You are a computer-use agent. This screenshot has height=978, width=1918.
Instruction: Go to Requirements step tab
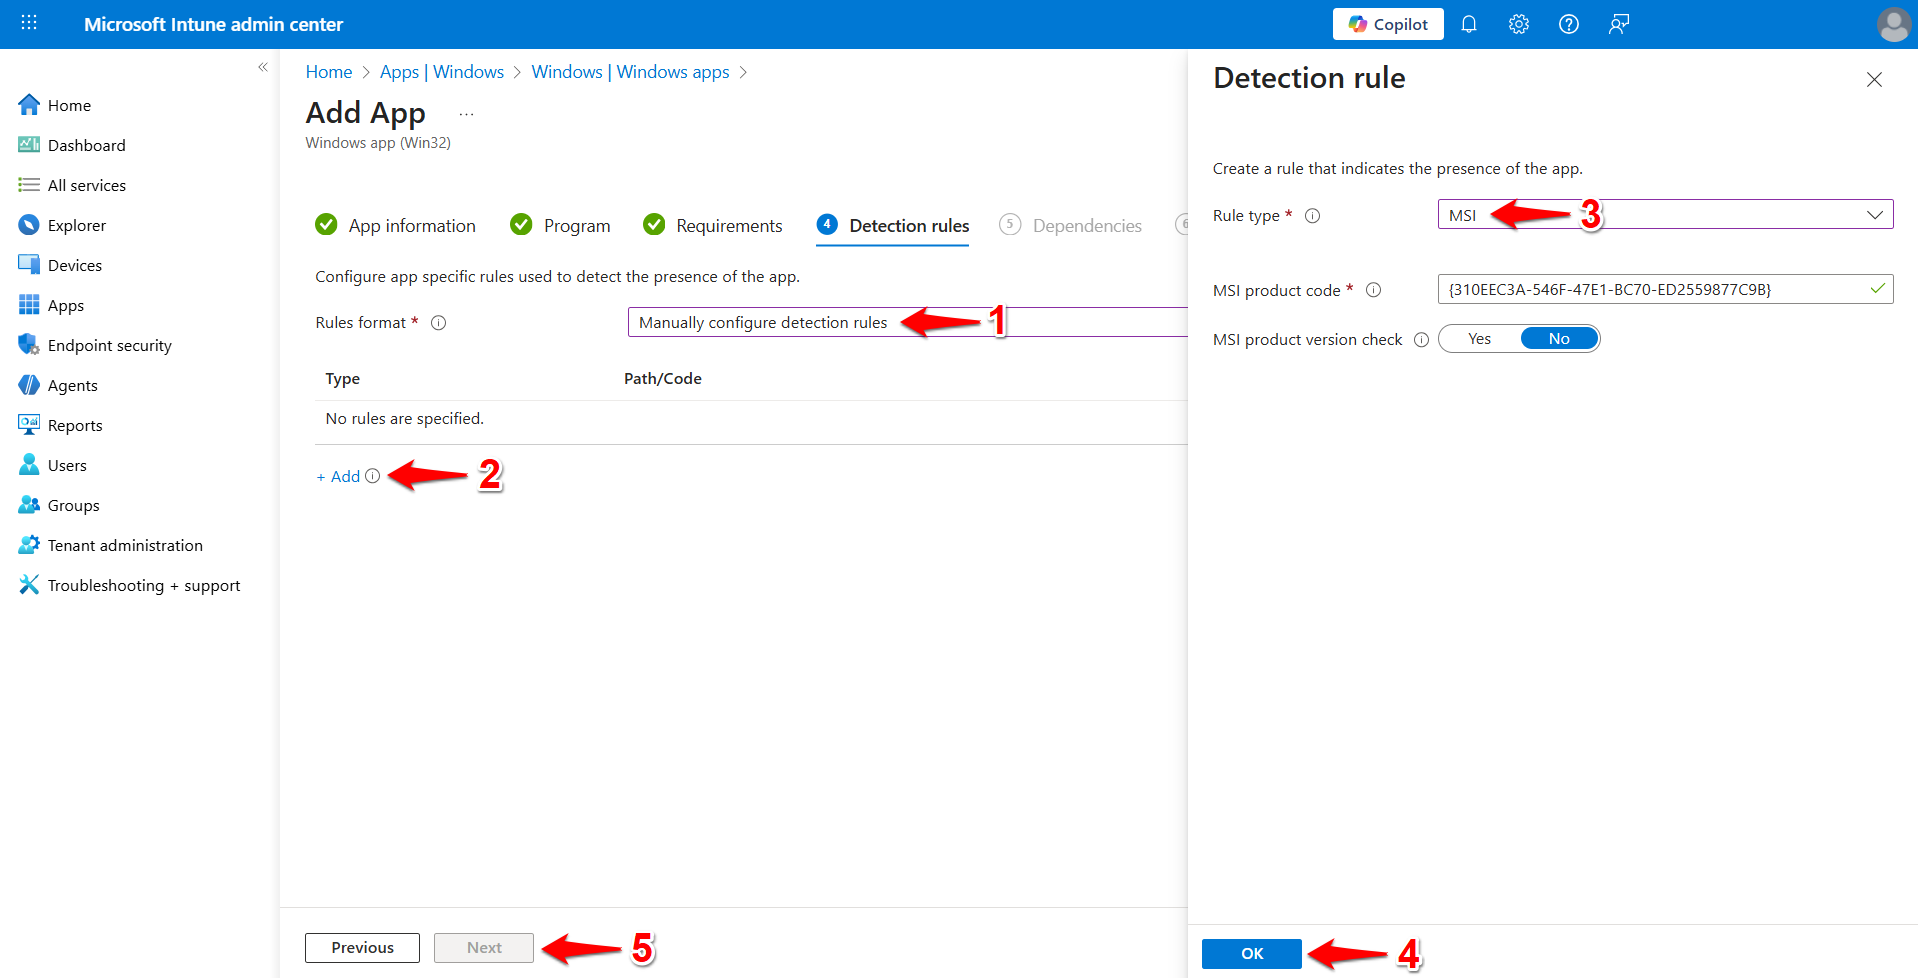click(713, 225)
